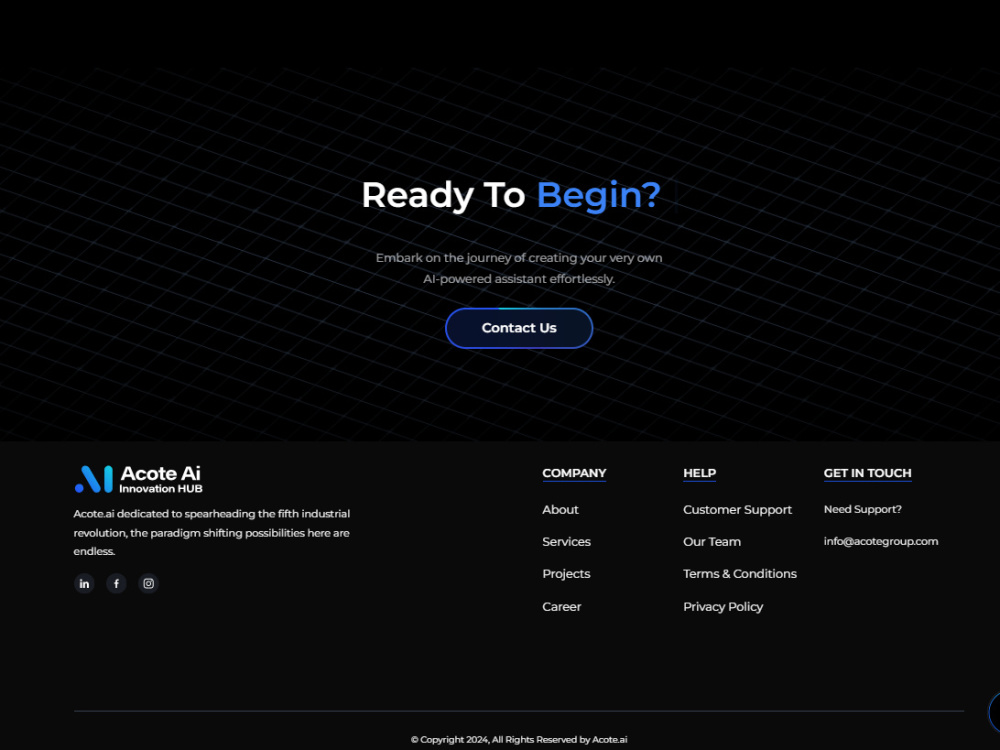Image resolution: width=1000 pixels, height=750 pixels.
Task: Click the HELP footer heading
Action: (x=700, y=473)
